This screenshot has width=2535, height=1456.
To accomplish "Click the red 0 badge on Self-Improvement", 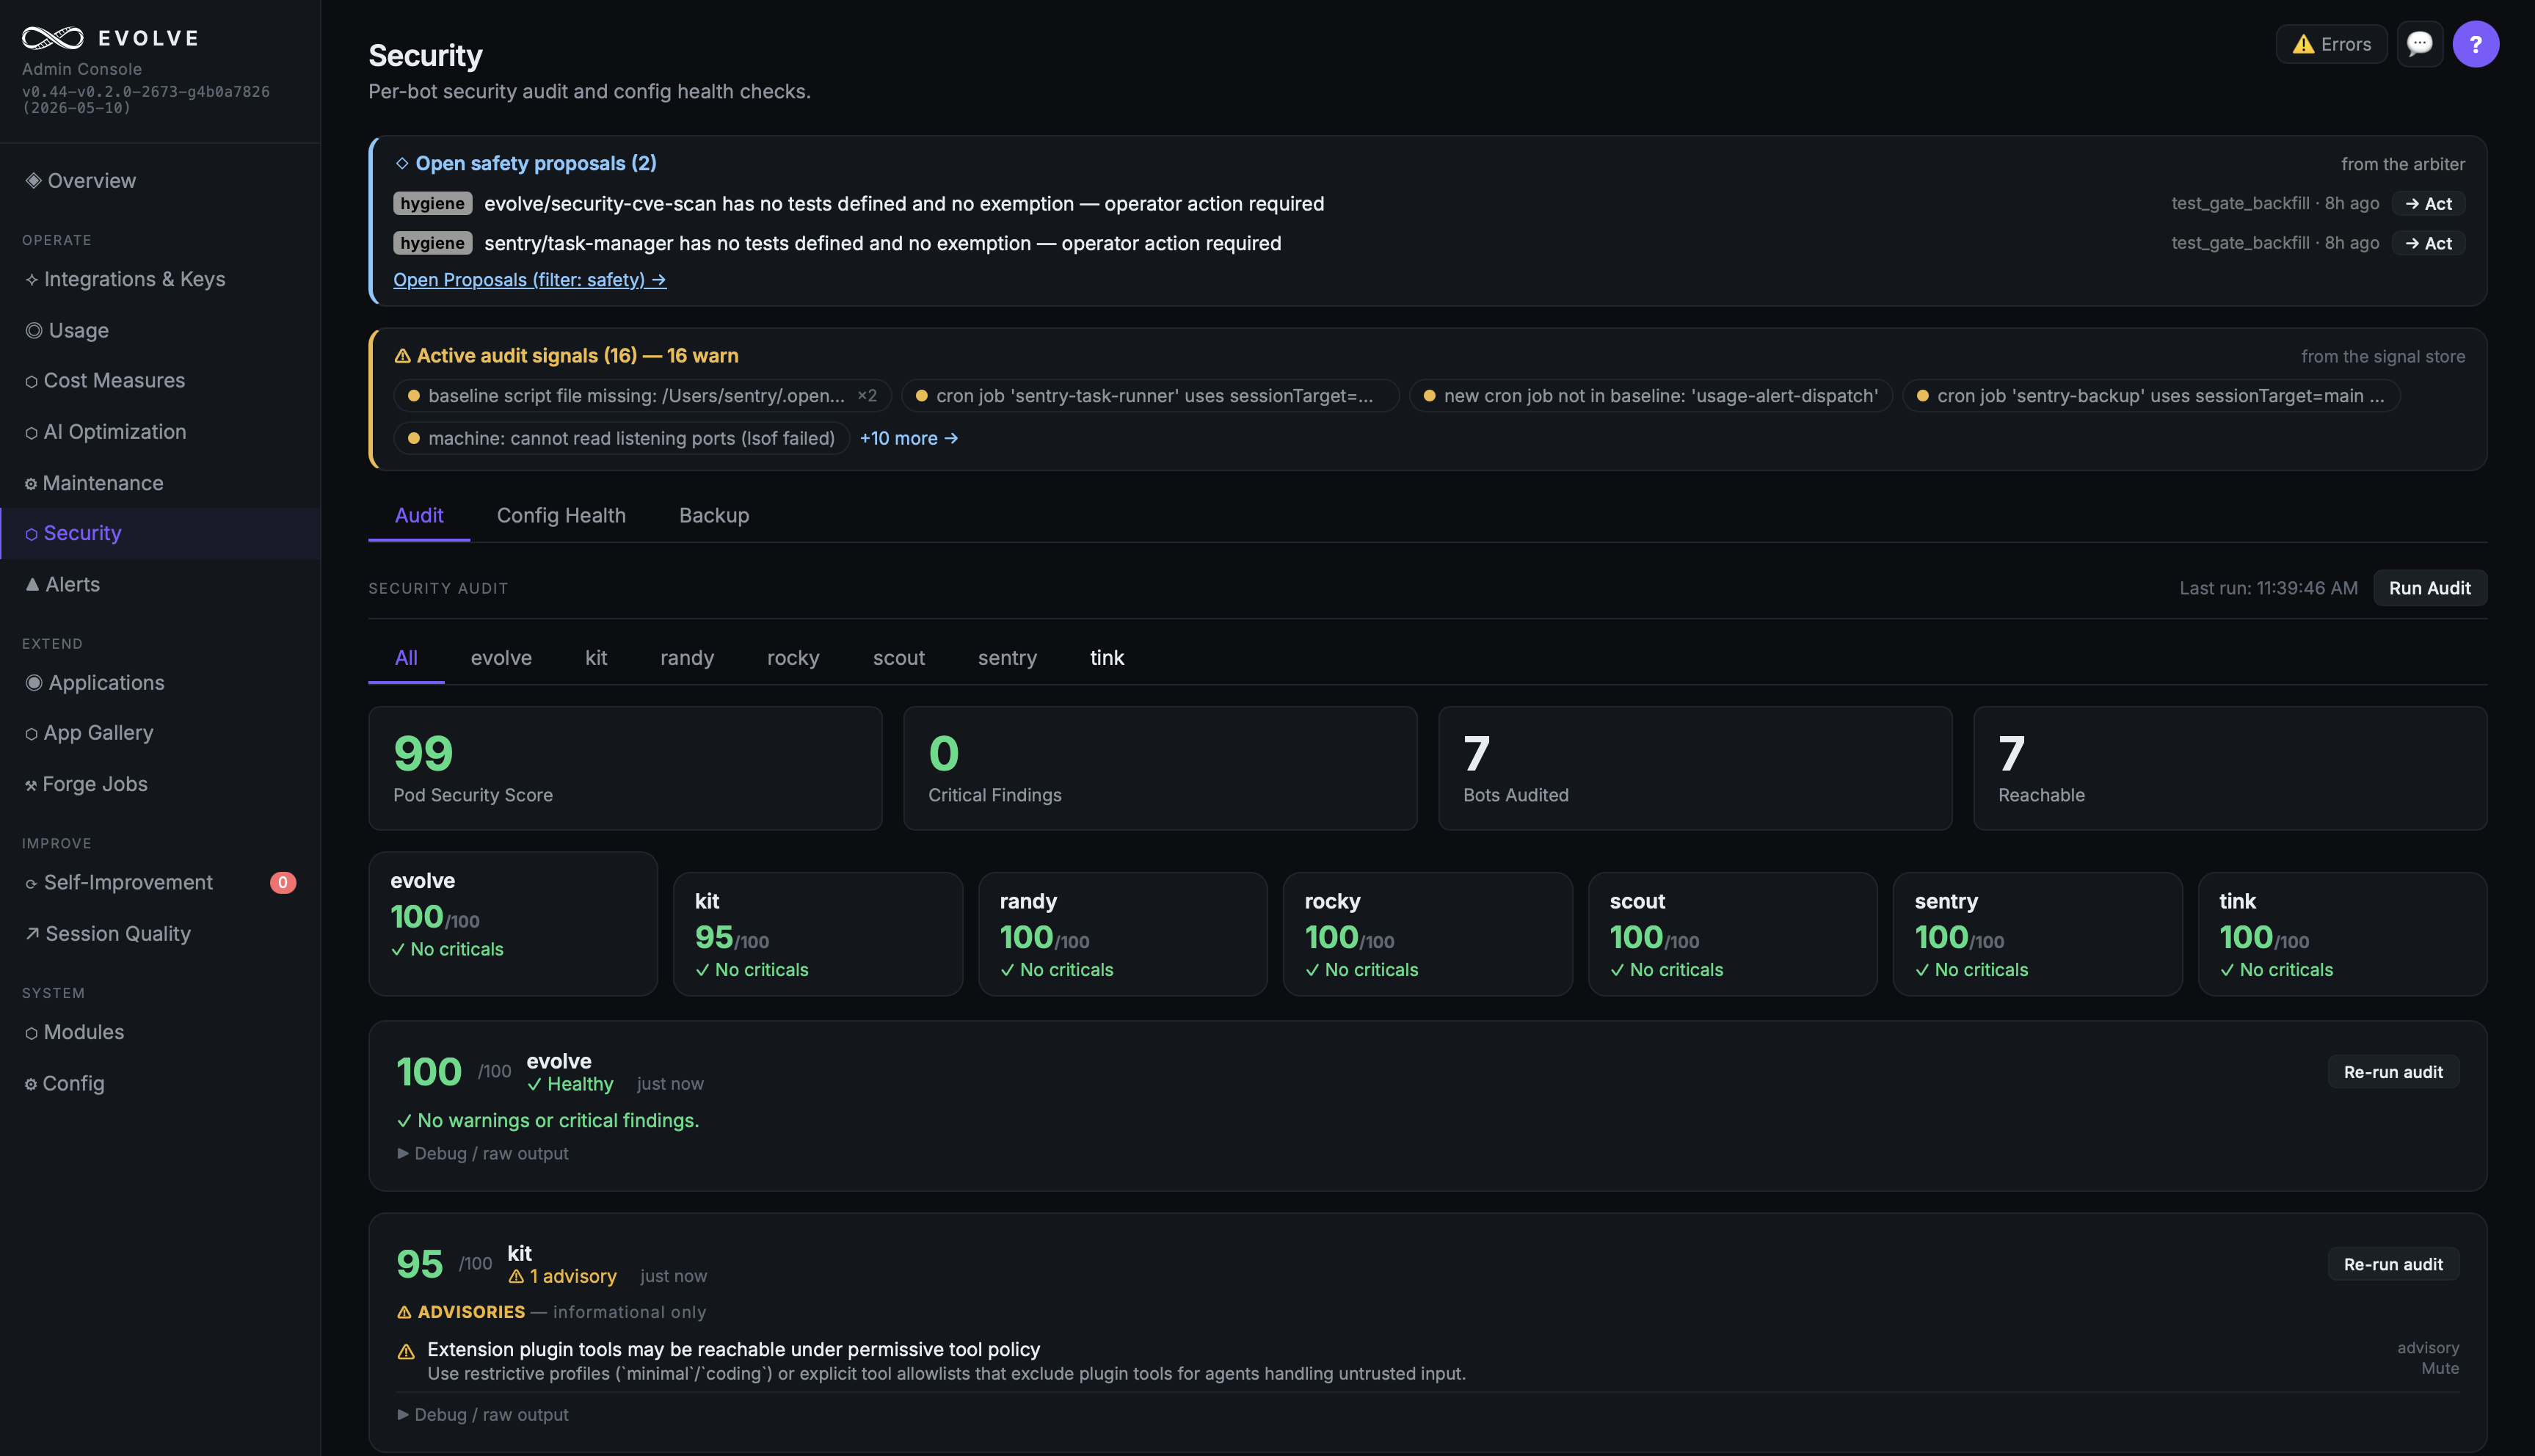I will [283, 882].
